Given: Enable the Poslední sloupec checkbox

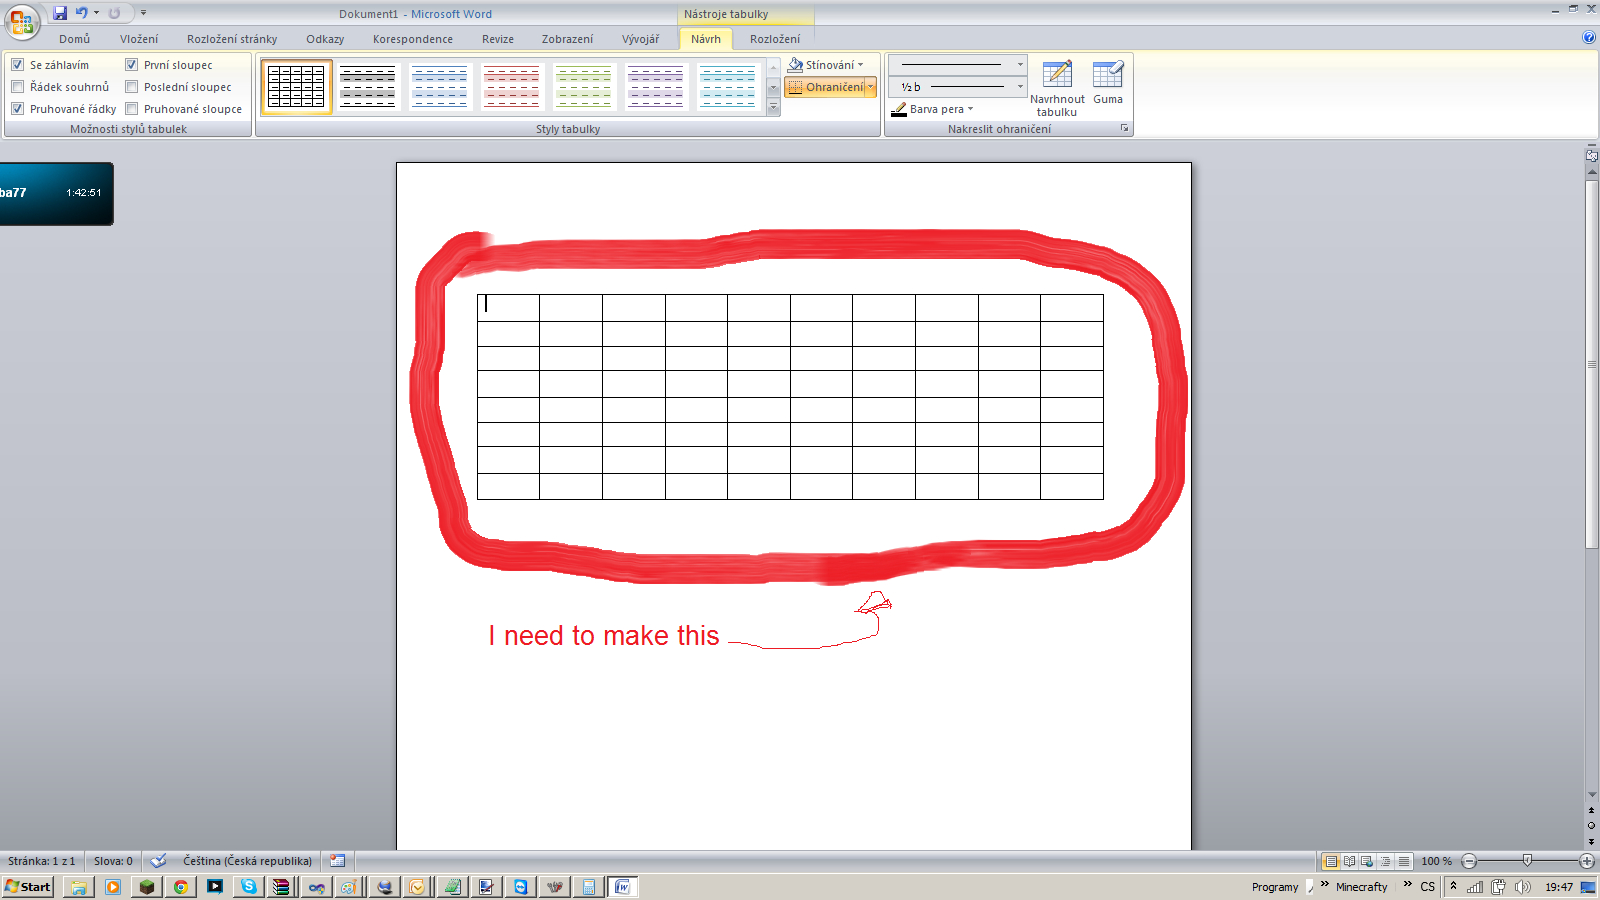Looking at the screenshot, I should pos(131,87).
